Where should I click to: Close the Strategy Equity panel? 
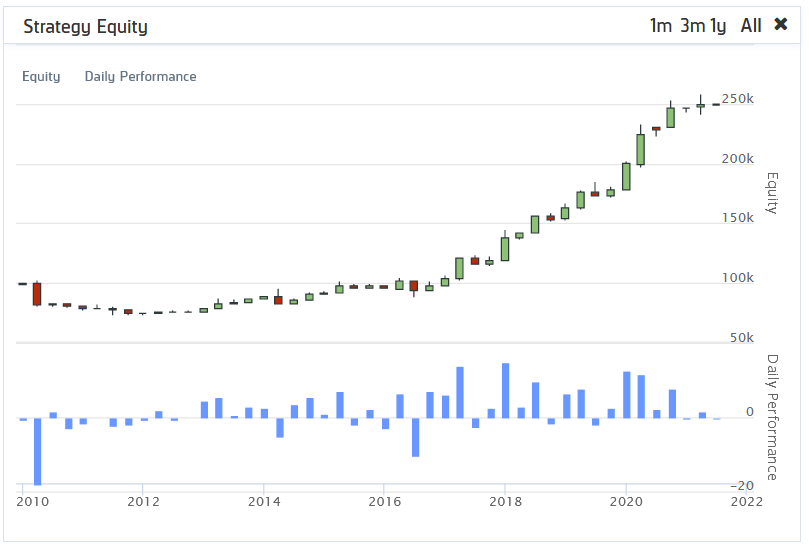(x=781, y=25)
